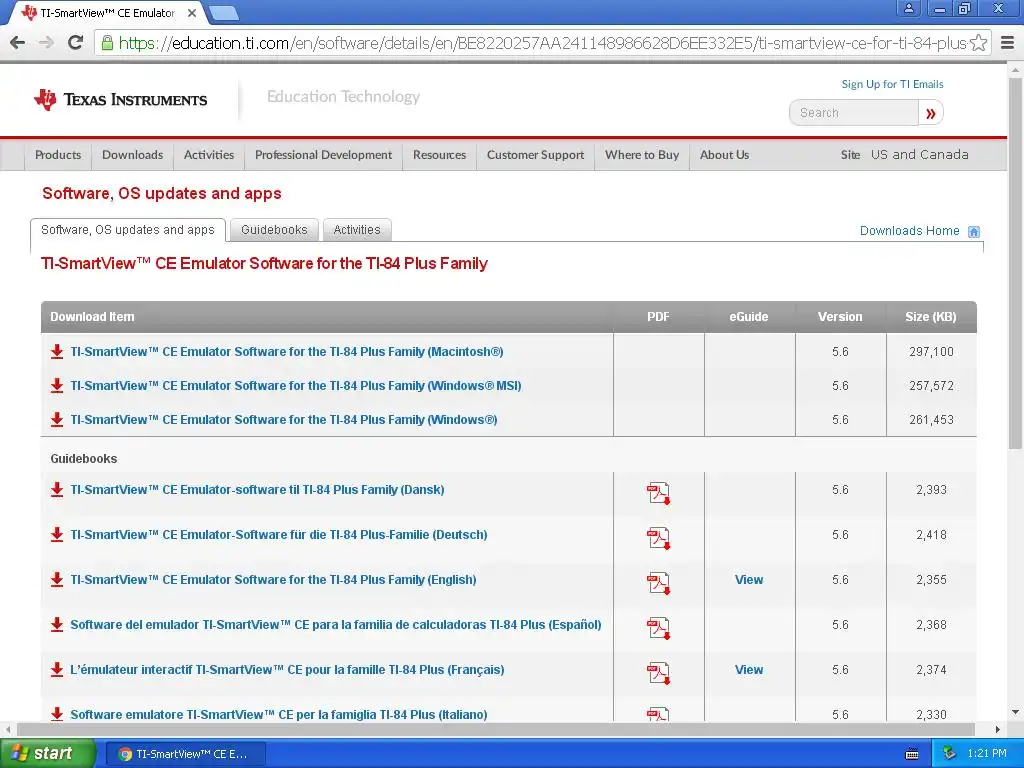This screenshot has width=1024, height=768.
Task: Select Software, OS updates and apps tab
Action: click(x=128, y=230)
